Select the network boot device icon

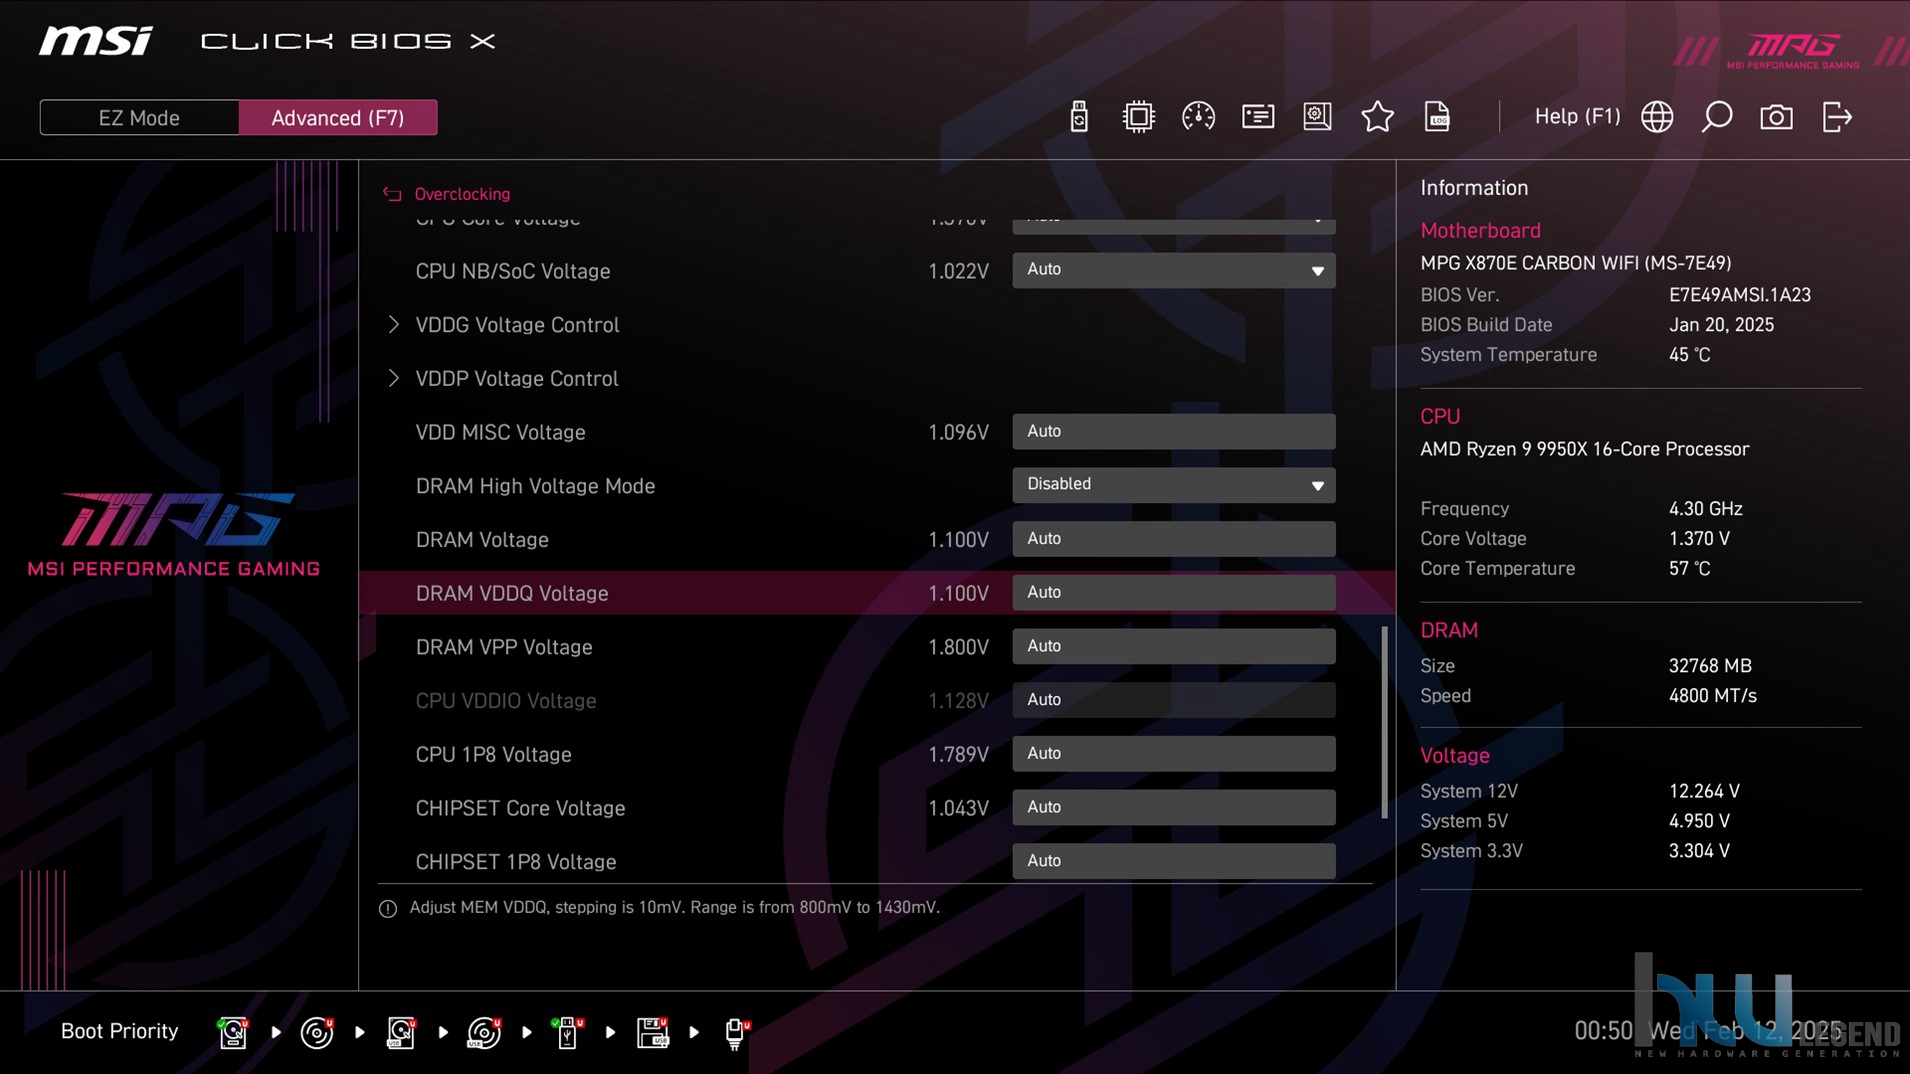pos(736,1032)
